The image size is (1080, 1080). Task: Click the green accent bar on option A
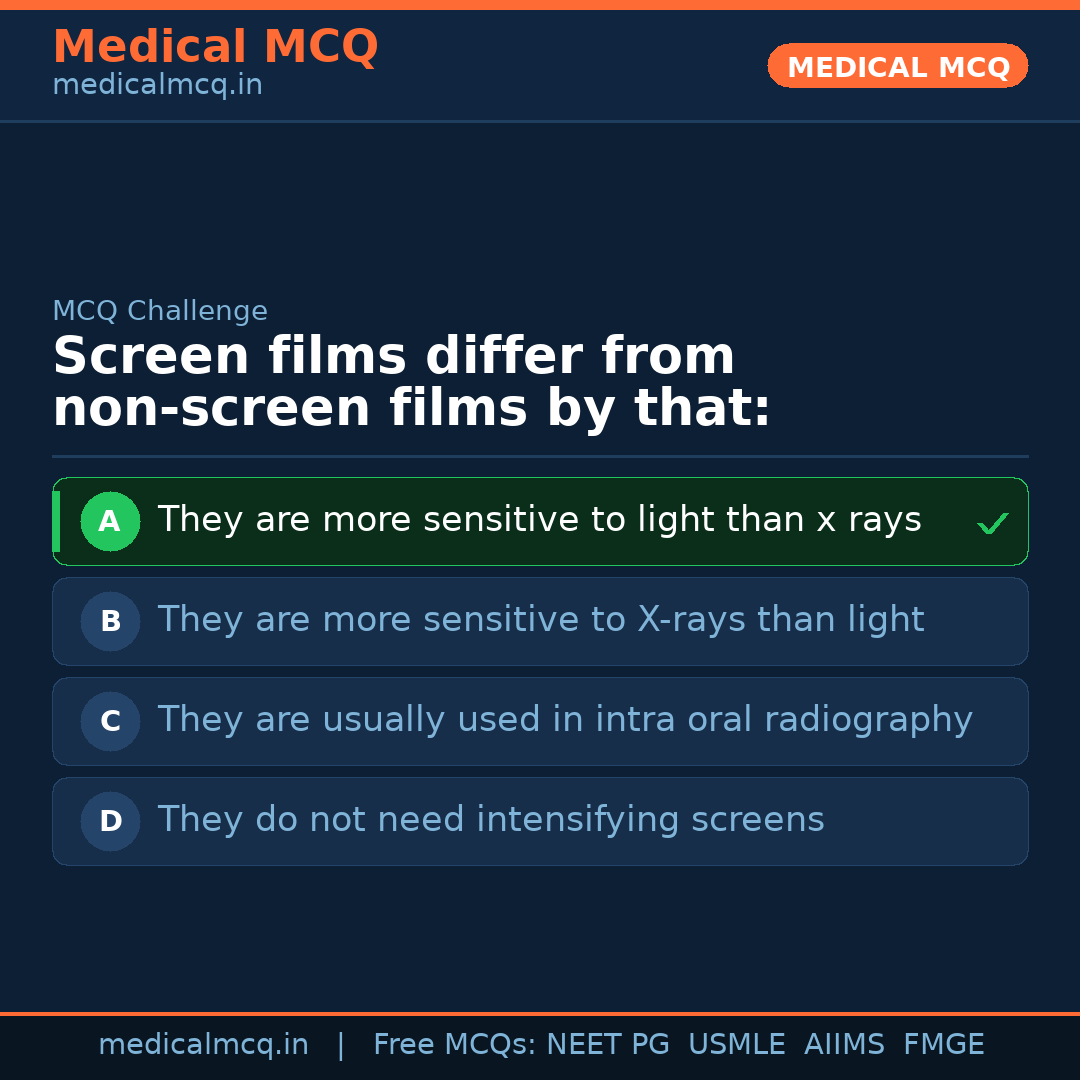56,521
